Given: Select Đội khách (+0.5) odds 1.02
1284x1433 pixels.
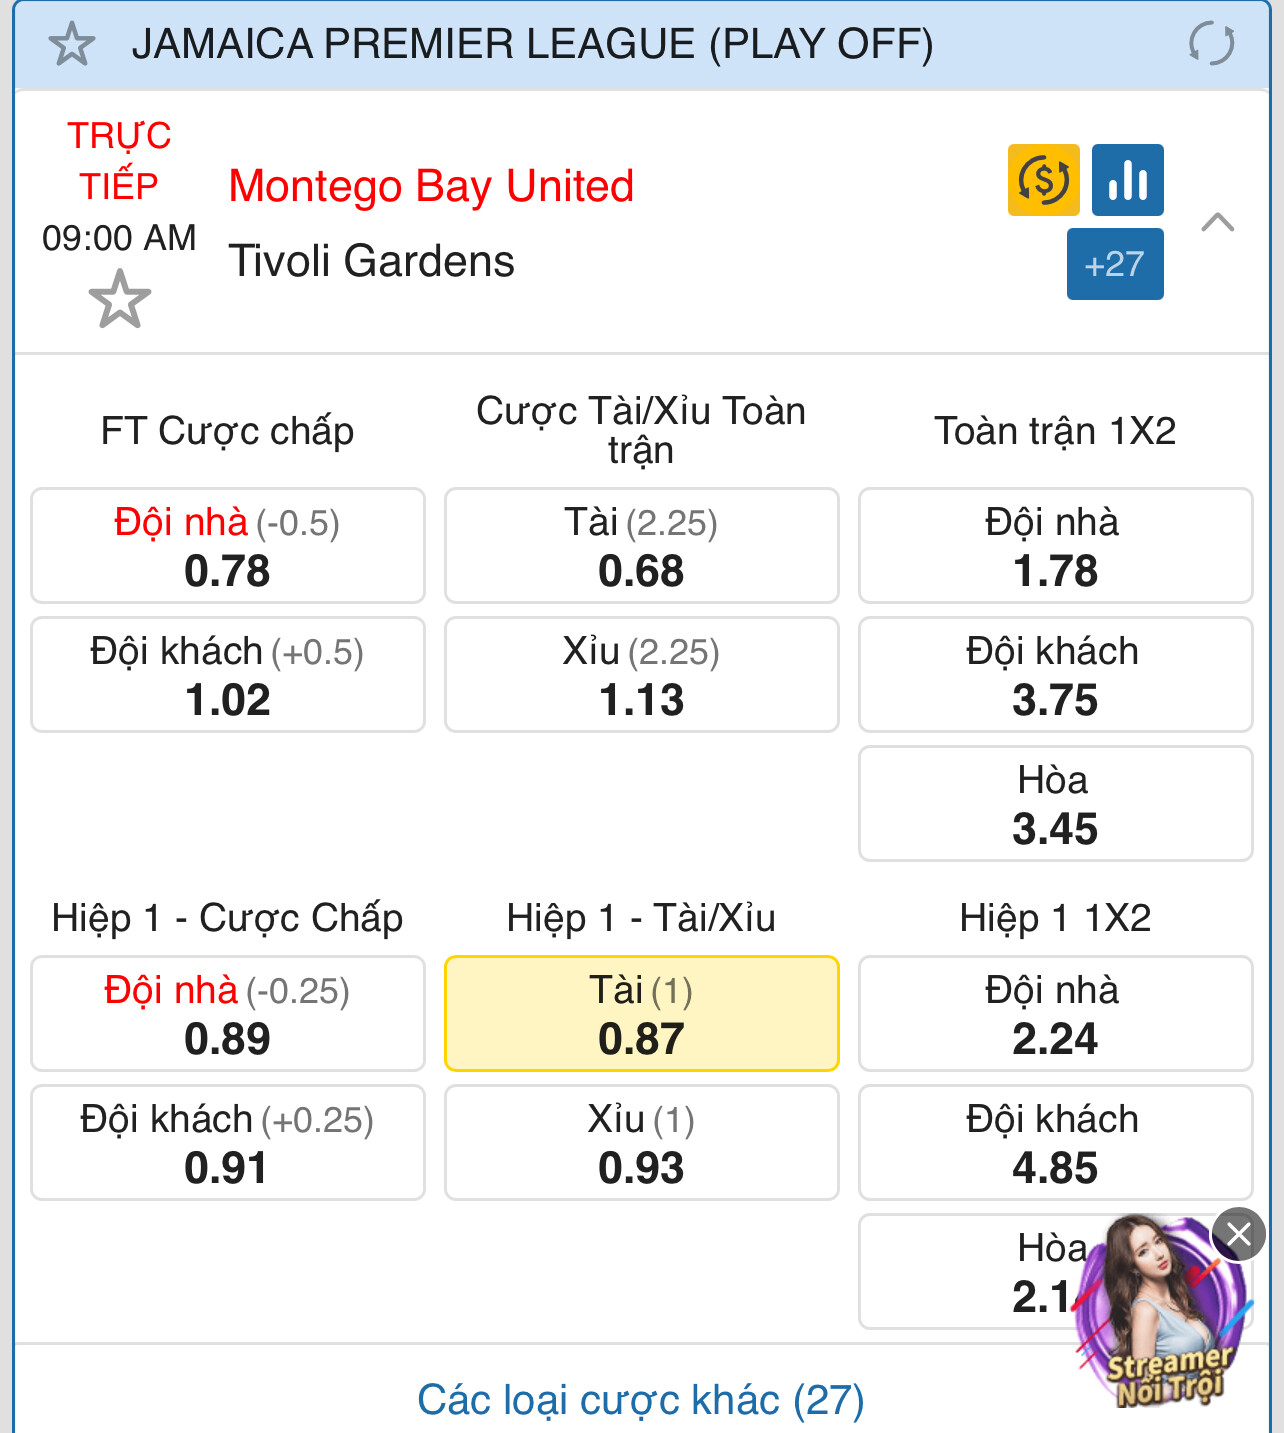Looking at the screenshot, I should (x=228, y=675).
